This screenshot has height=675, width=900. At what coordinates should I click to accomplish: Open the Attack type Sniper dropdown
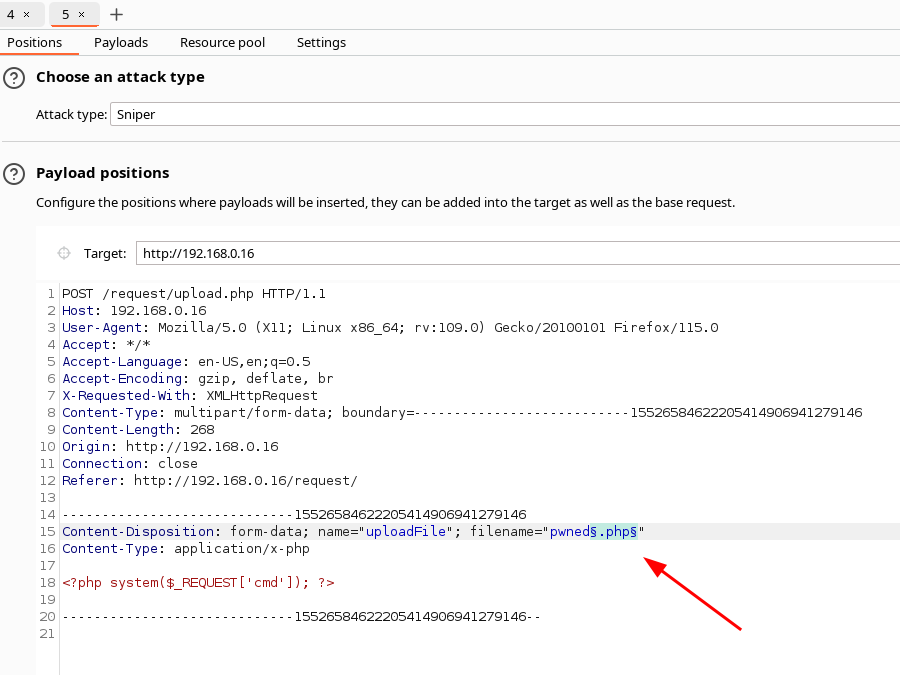click(505, 114)
